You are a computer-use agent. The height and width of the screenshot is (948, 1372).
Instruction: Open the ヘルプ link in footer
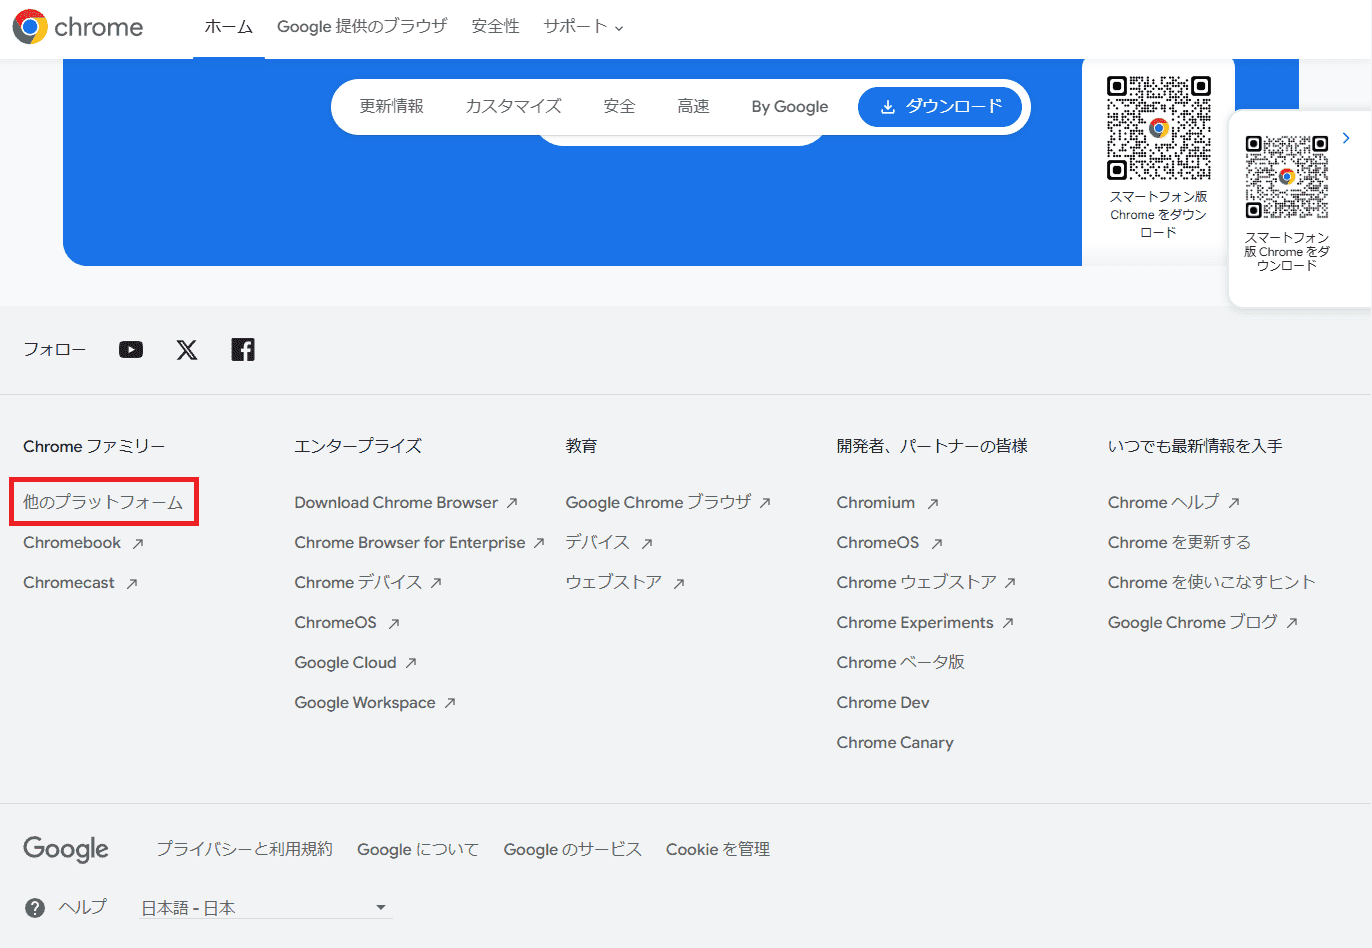click(x=82, y=907)
